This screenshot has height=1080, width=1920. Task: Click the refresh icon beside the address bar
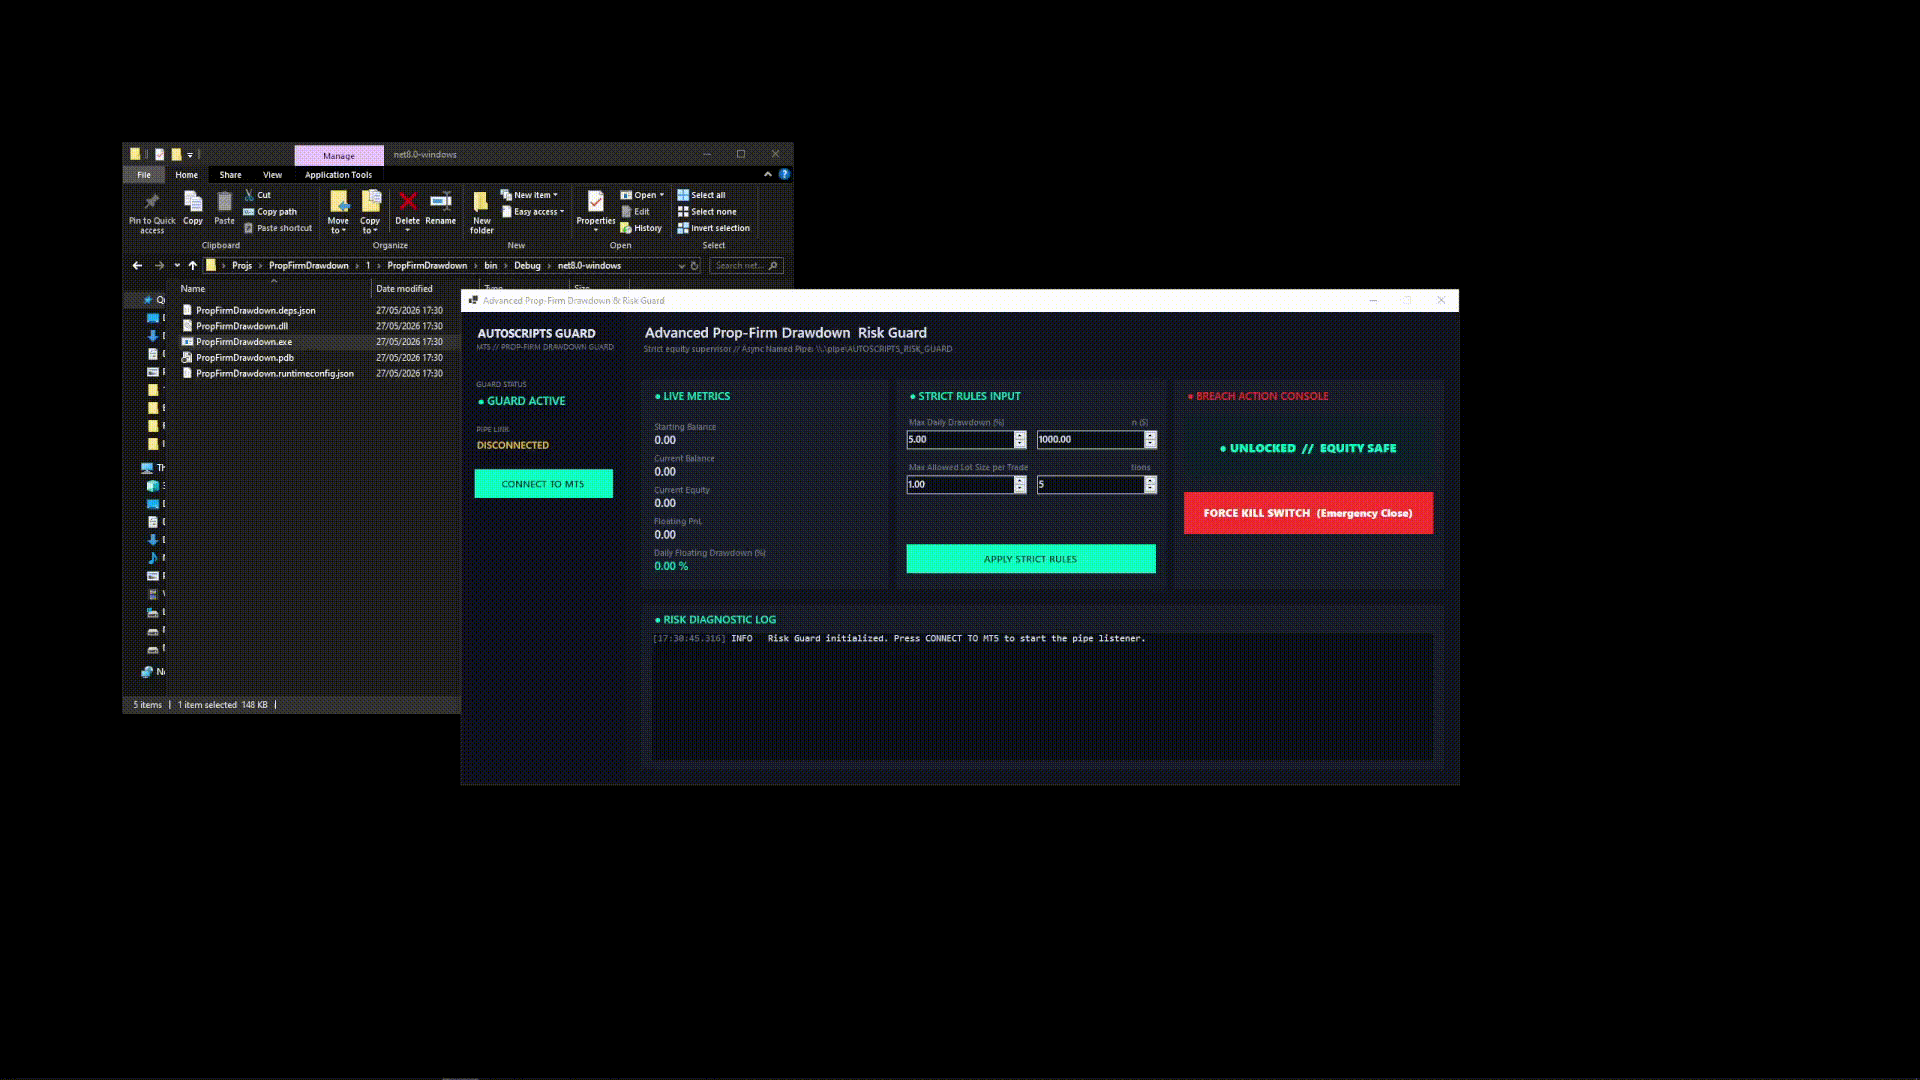(x=695, y=266)
